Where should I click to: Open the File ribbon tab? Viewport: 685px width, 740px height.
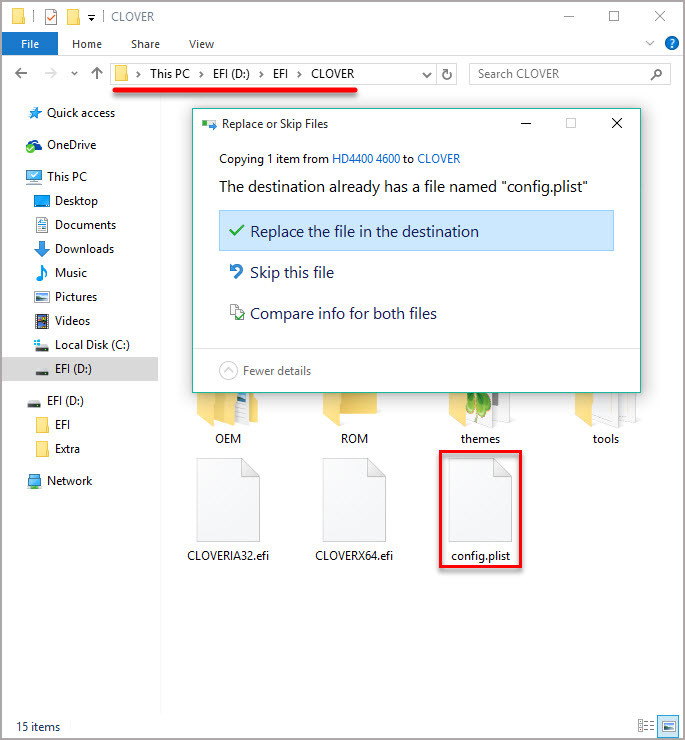[x=30, y=44]
